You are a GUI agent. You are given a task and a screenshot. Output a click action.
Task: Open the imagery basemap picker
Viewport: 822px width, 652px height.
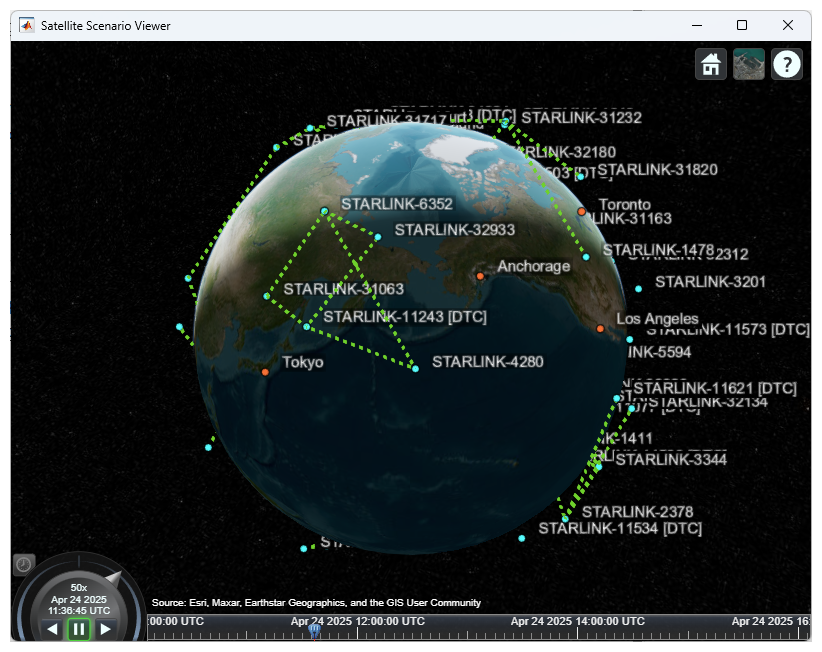click(749, 64)
